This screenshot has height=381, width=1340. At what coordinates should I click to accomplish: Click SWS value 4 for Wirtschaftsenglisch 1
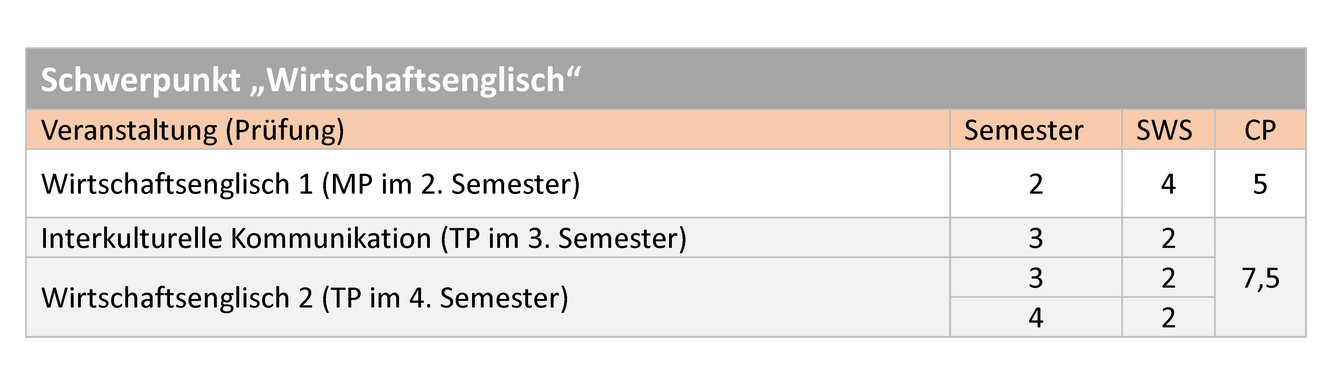[1167, 184]
